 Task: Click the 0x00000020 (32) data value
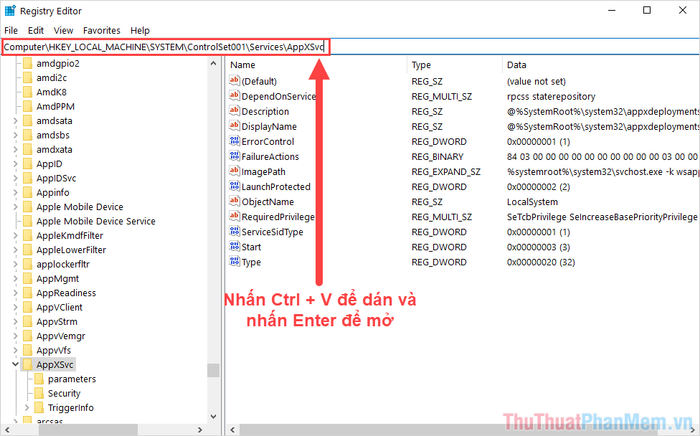click(x=541, y=262)
